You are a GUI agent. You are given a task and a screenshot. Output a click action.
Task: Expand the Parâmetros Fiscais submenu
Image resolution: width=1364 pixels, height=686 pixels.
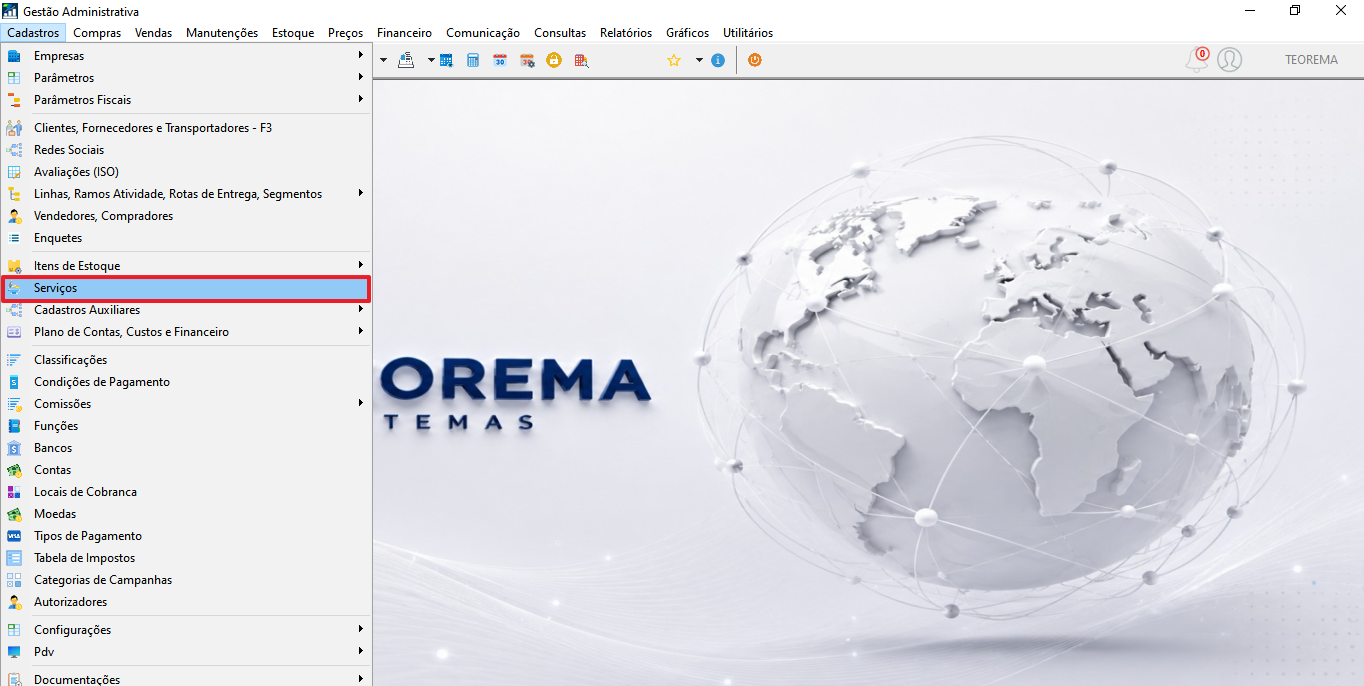point(186,100)
